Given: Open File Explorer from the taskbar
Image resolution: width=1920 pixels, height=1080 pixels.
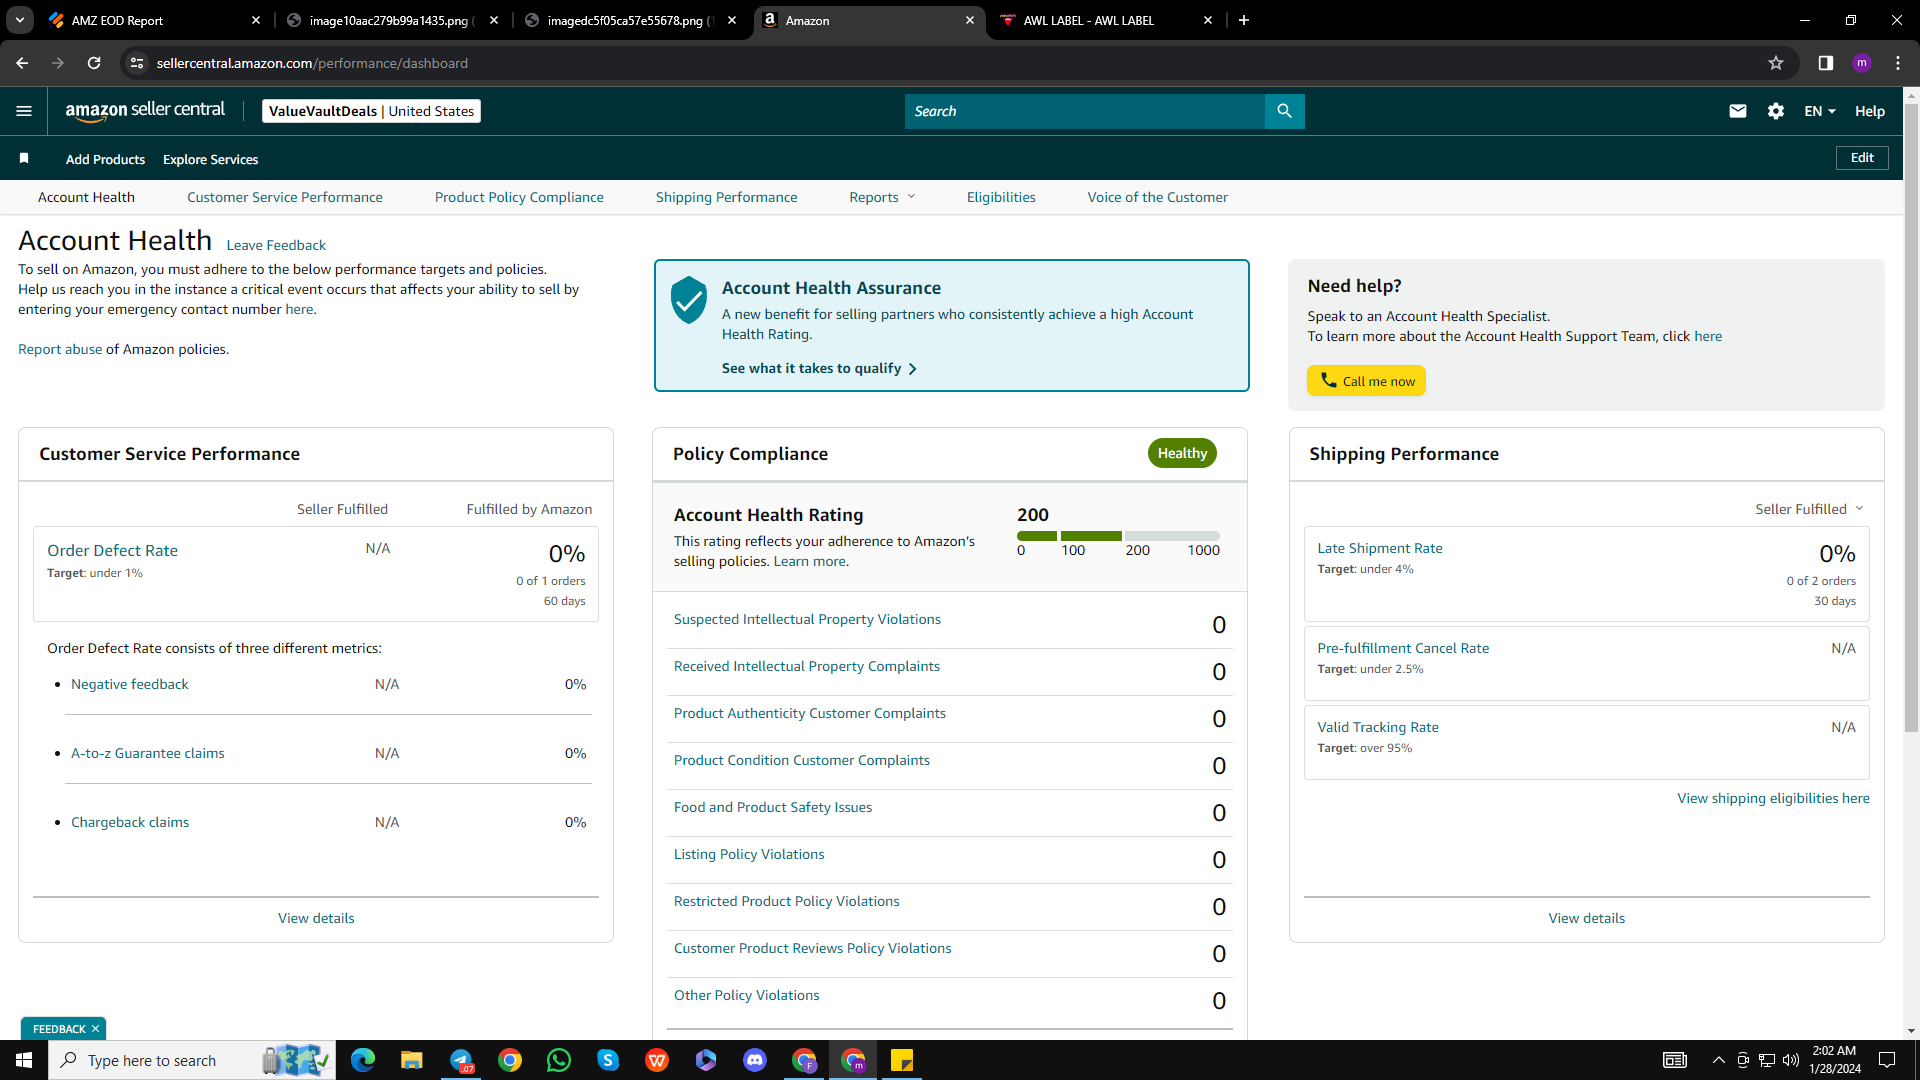Looking at the screenshot, I should [x=412, y=1060].
